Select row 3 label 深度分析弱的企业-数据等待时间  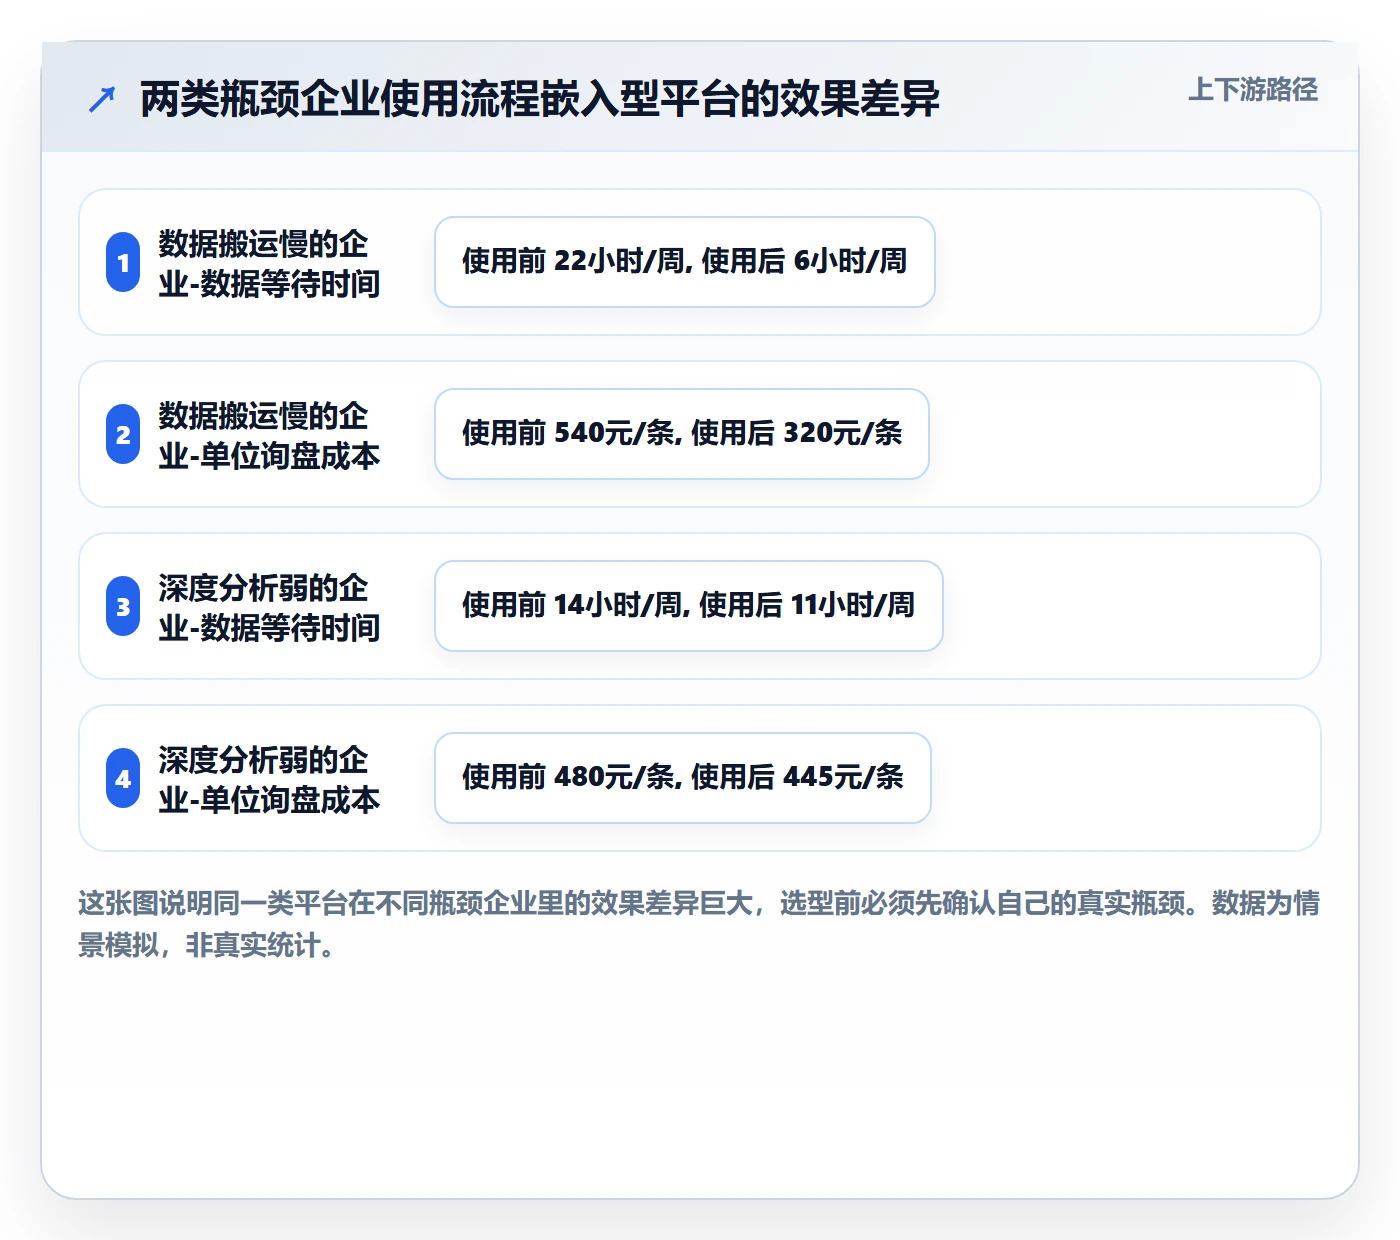pyautogui.click(x=269, y=607)
